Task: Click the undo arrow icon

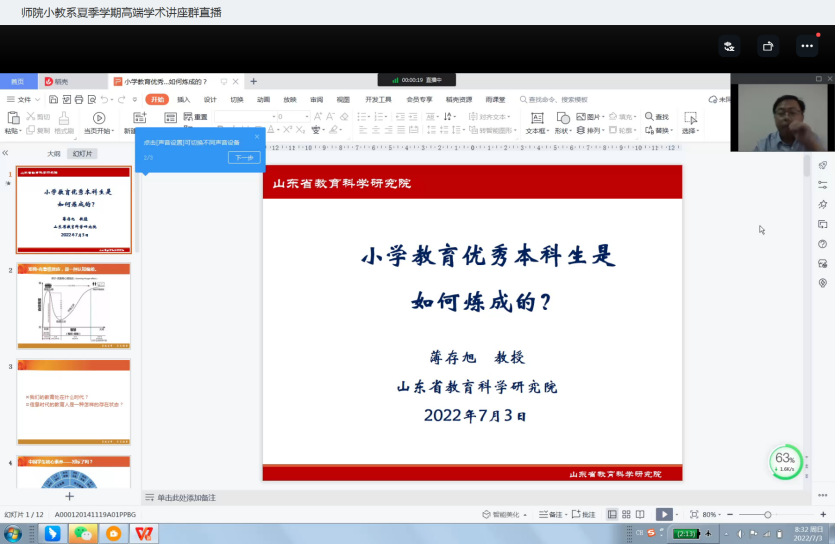Action: tap(104, 100)
